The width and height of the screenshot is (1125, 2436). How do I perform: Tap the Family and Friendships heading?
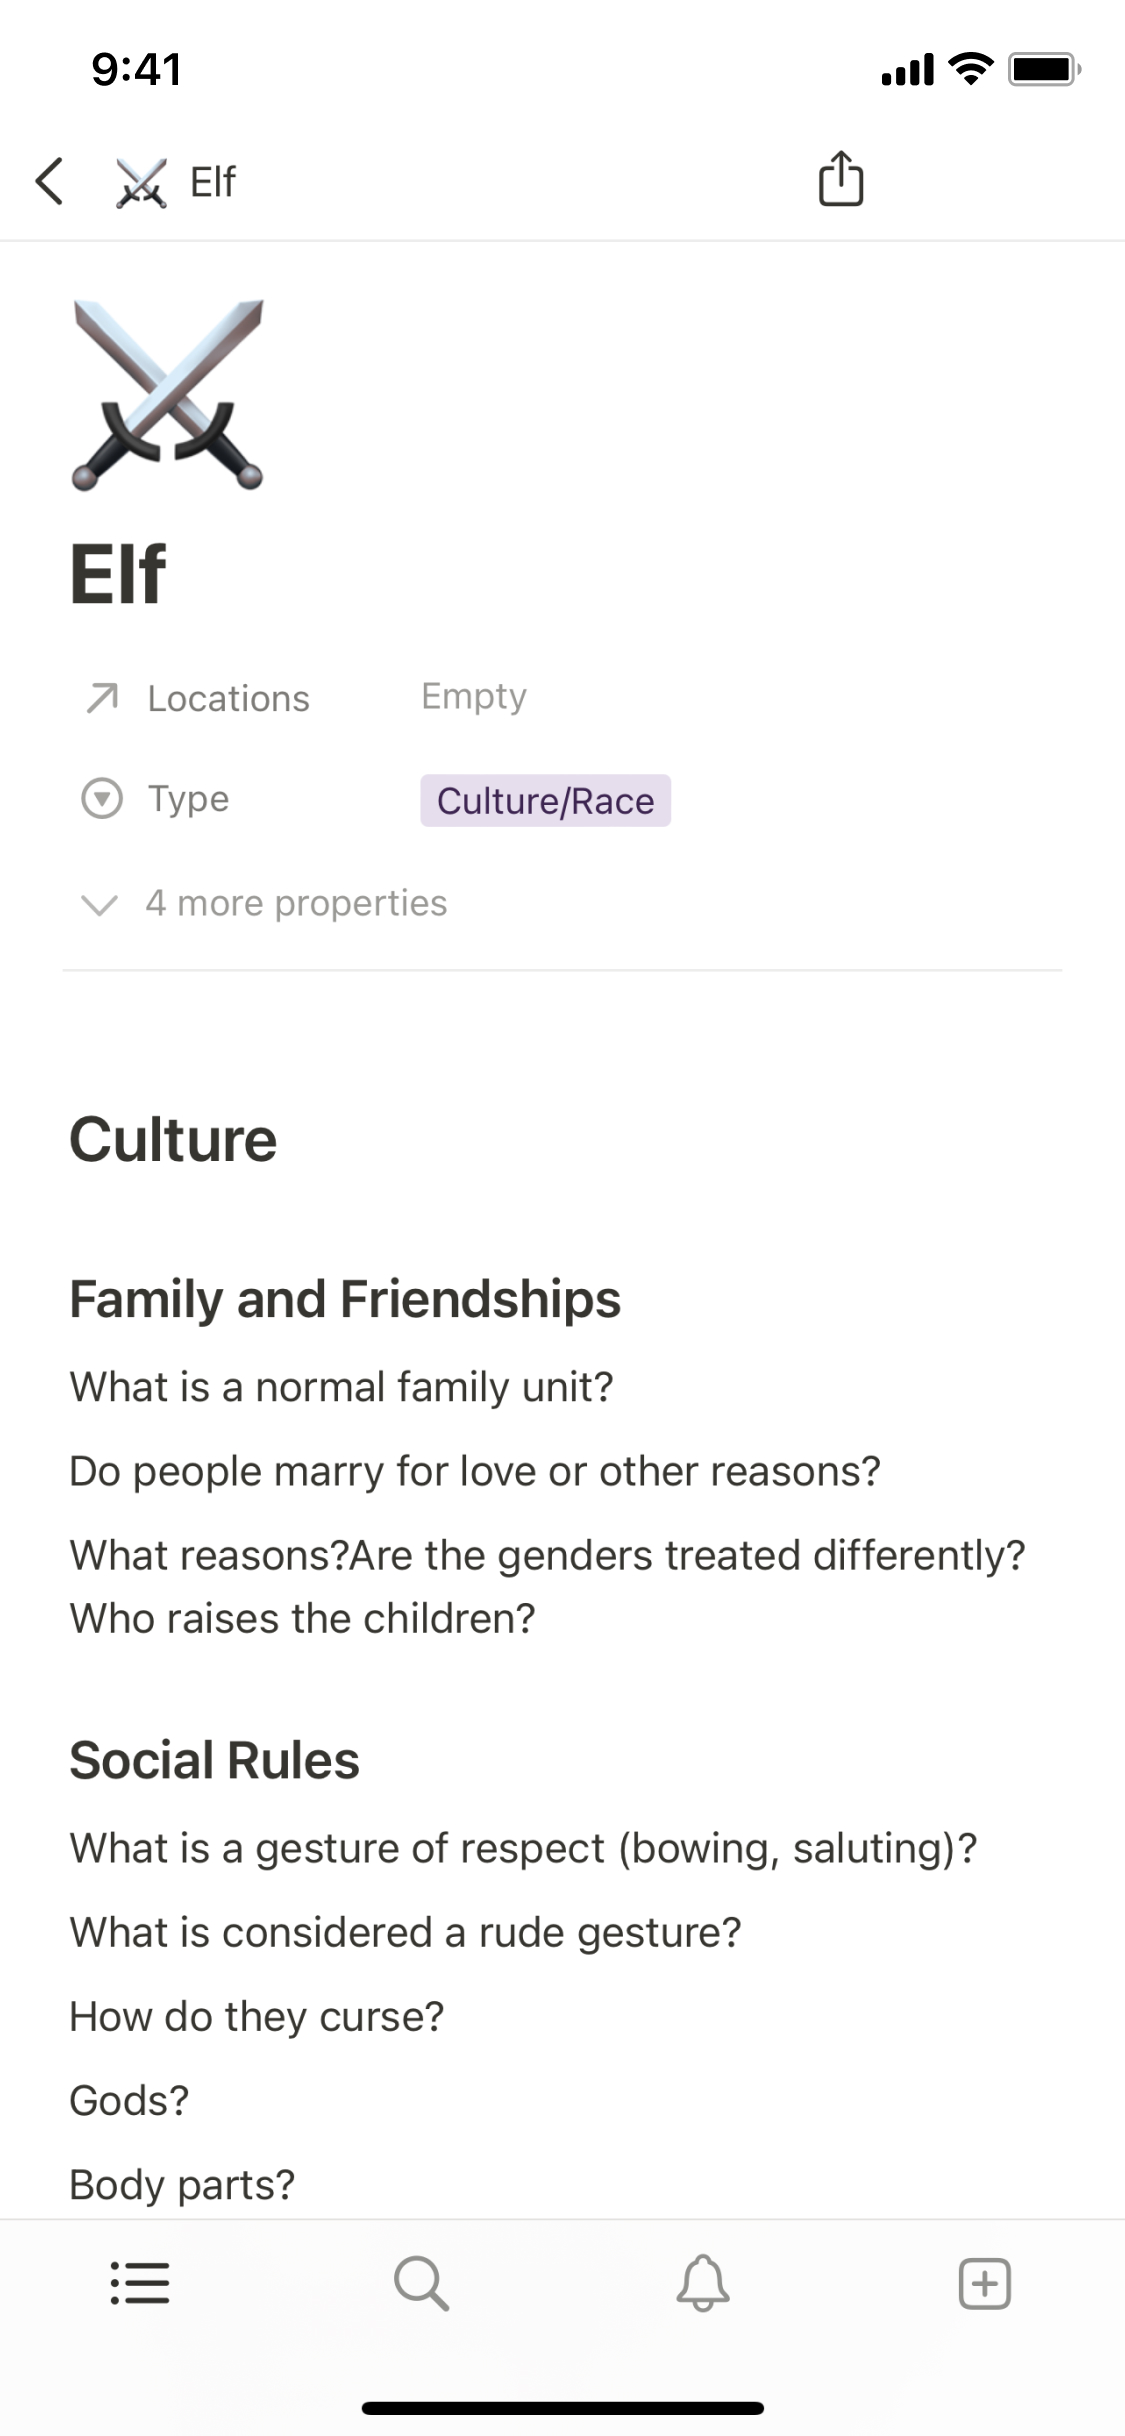click(345, 1299)
